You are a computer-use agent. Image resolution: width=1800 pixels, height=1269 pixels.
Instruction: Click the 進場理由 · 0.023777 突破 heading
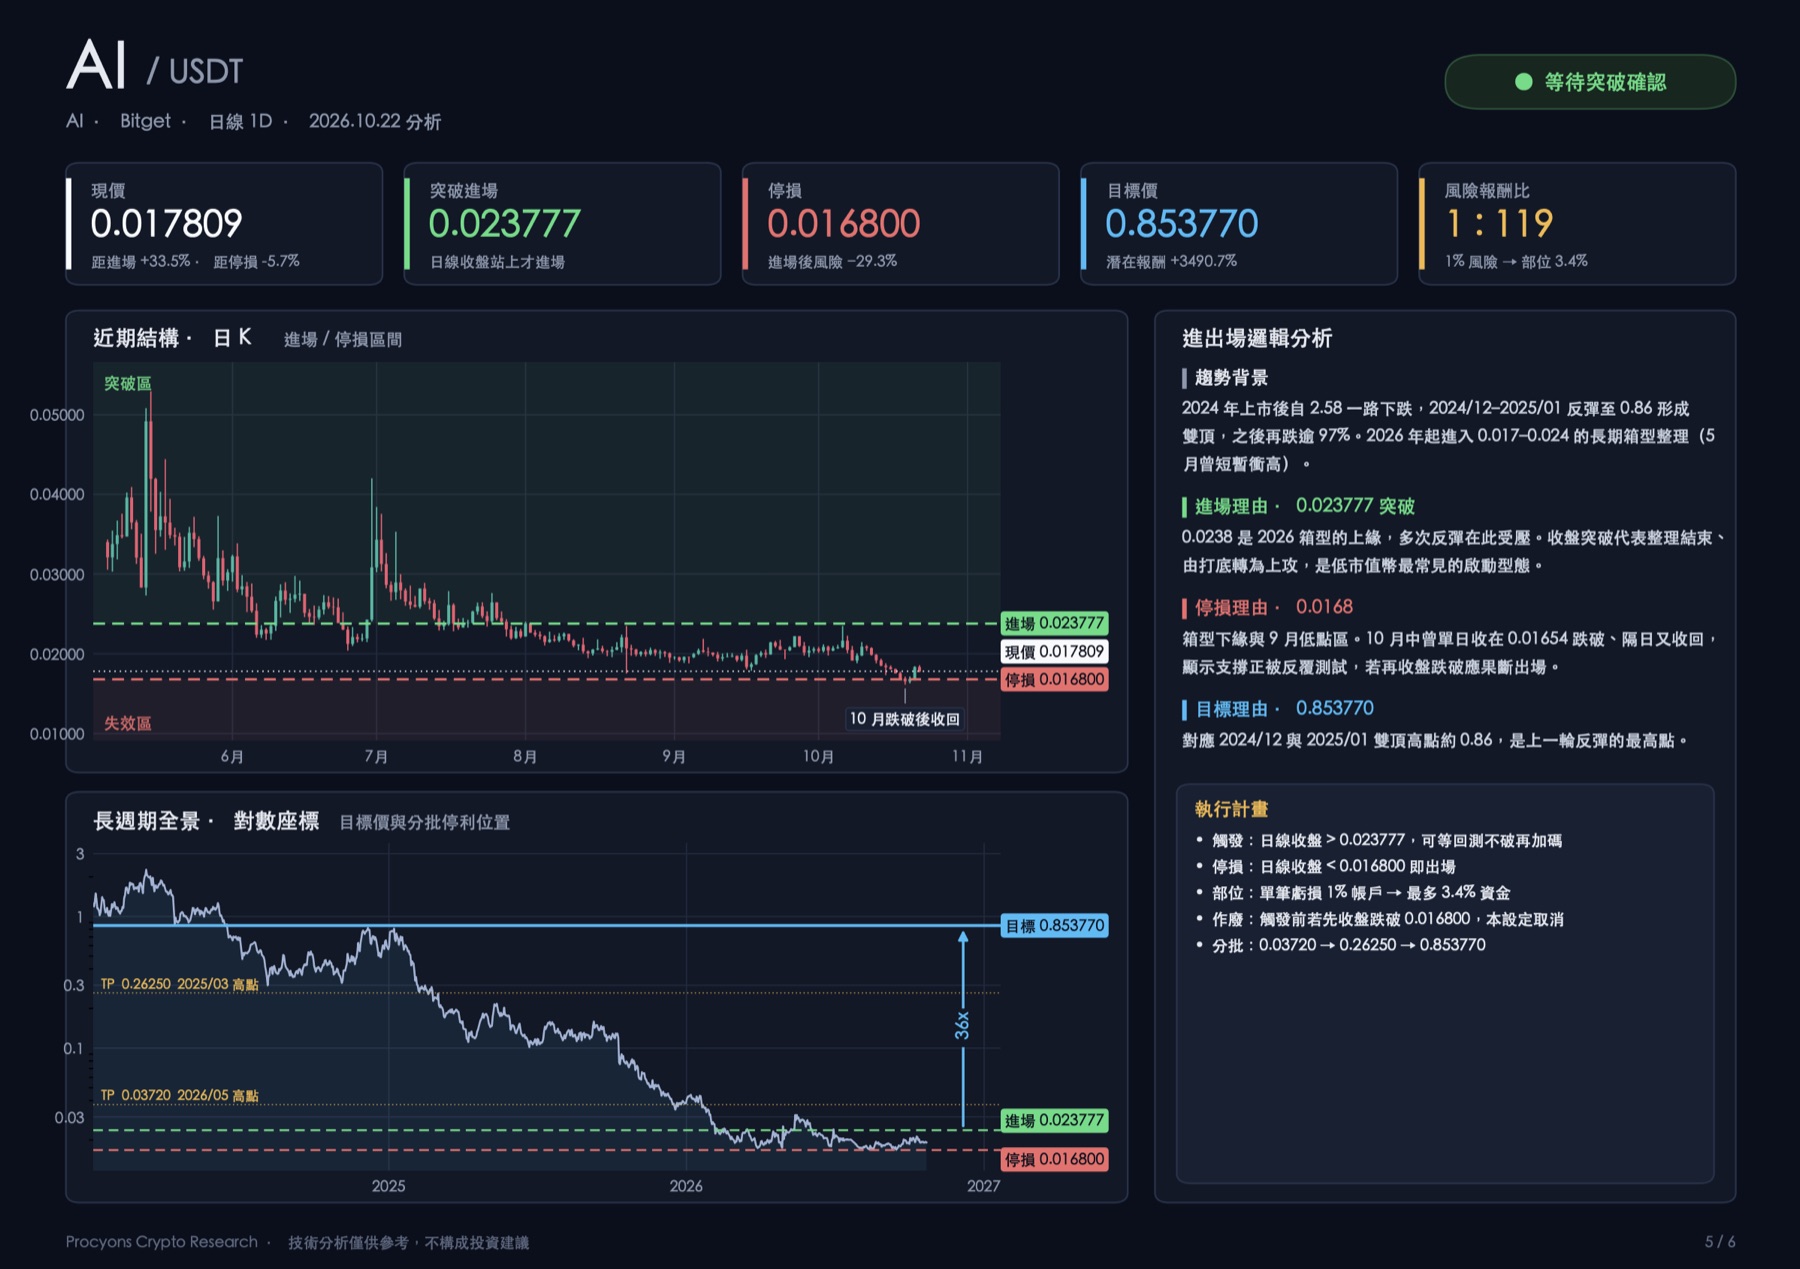pos(1304,506)
